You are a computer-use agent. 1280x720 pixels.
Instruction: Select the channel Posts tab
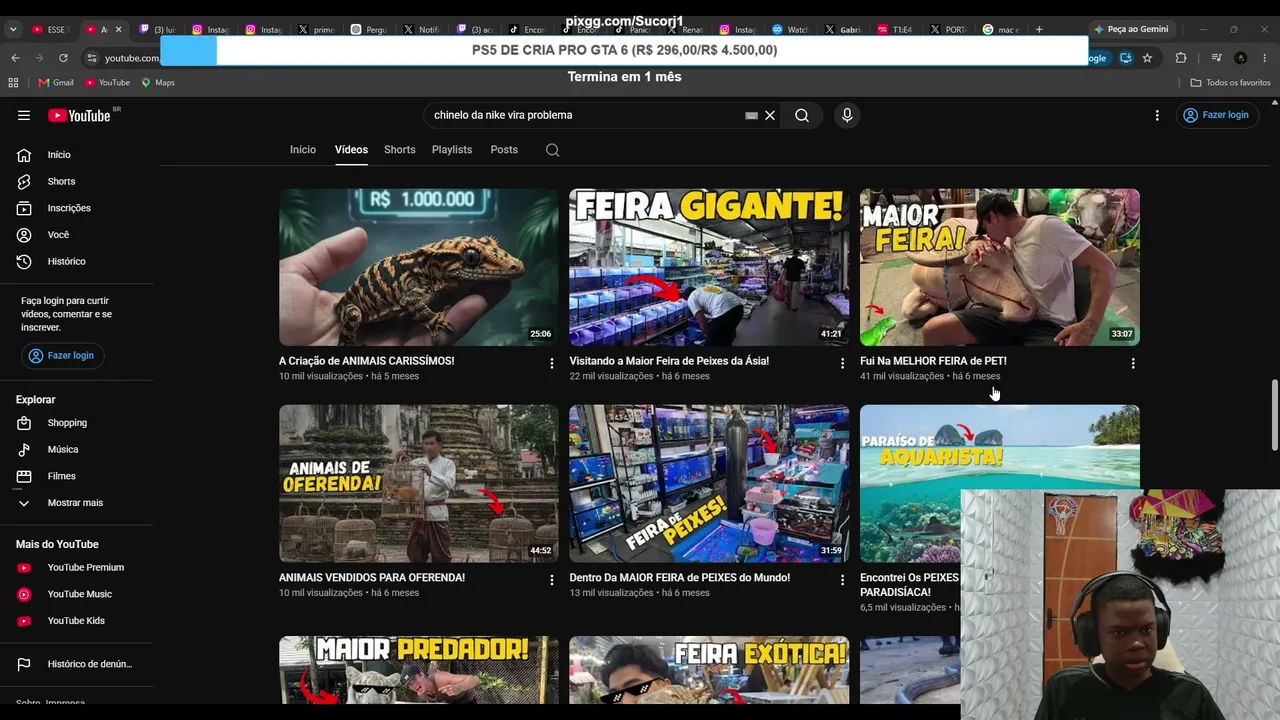tap(504, 150)
